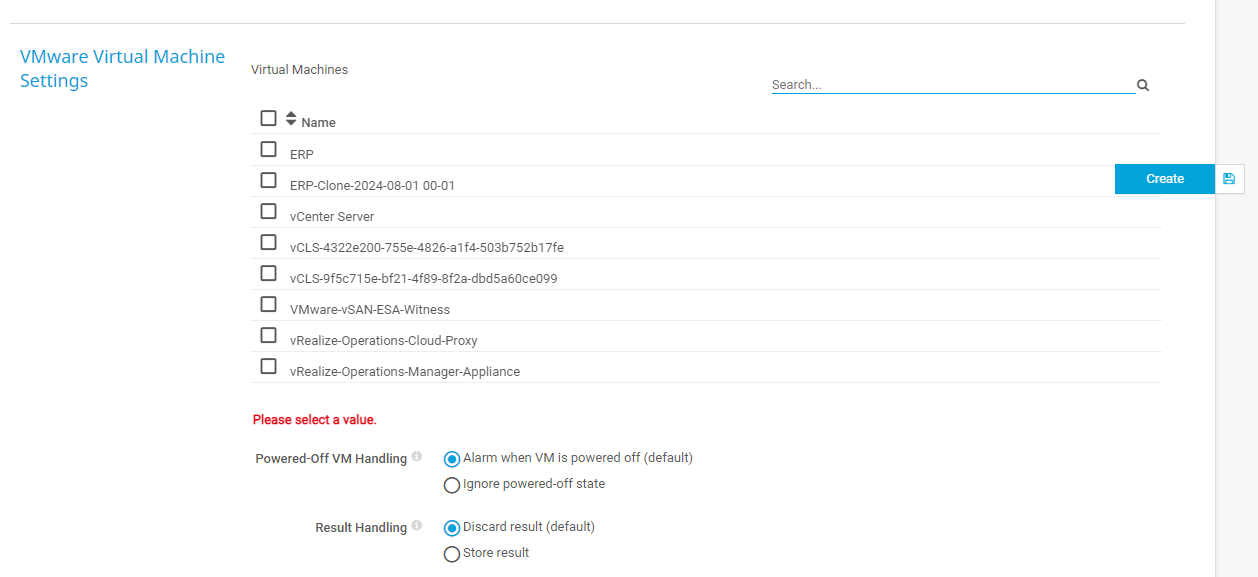Image resolution: width=1258 pixels, height=577 pixels.
Task: Focus the Search input field
Action: pos(953,85)
